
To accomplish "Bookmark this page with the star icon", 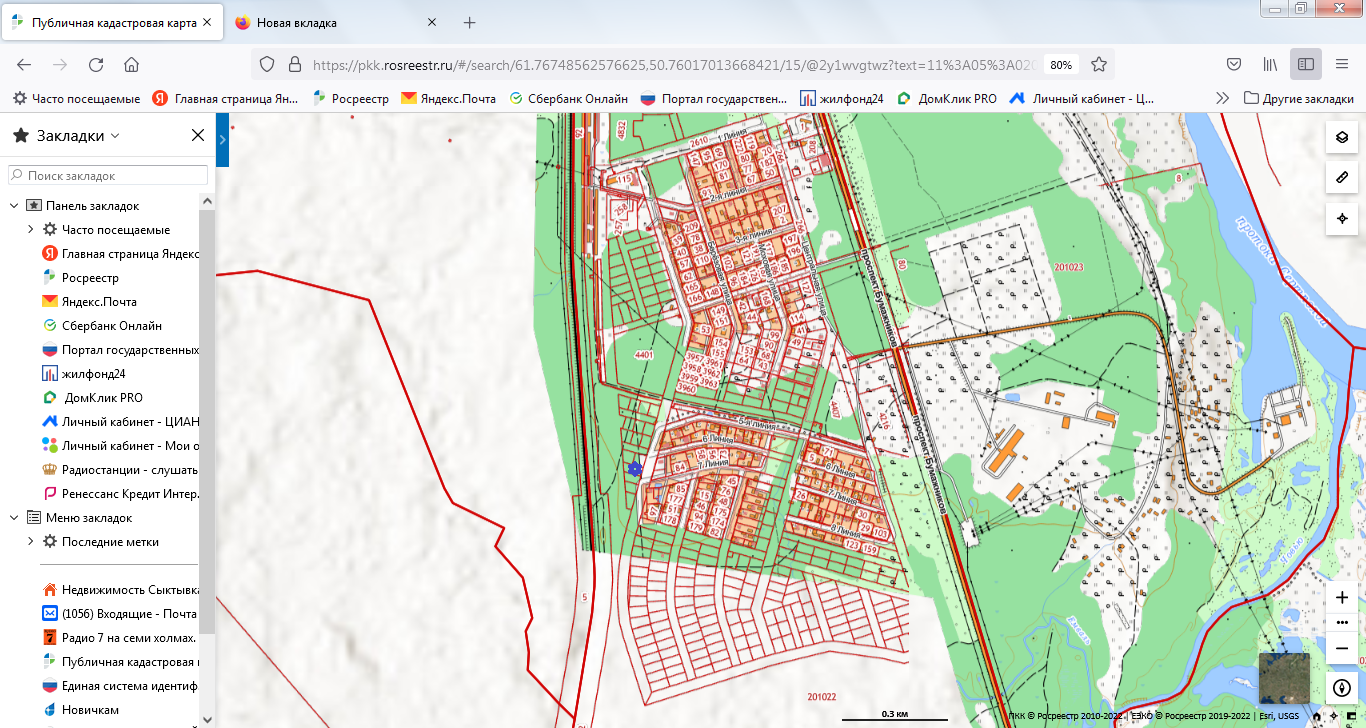I will coord(1099,64).
